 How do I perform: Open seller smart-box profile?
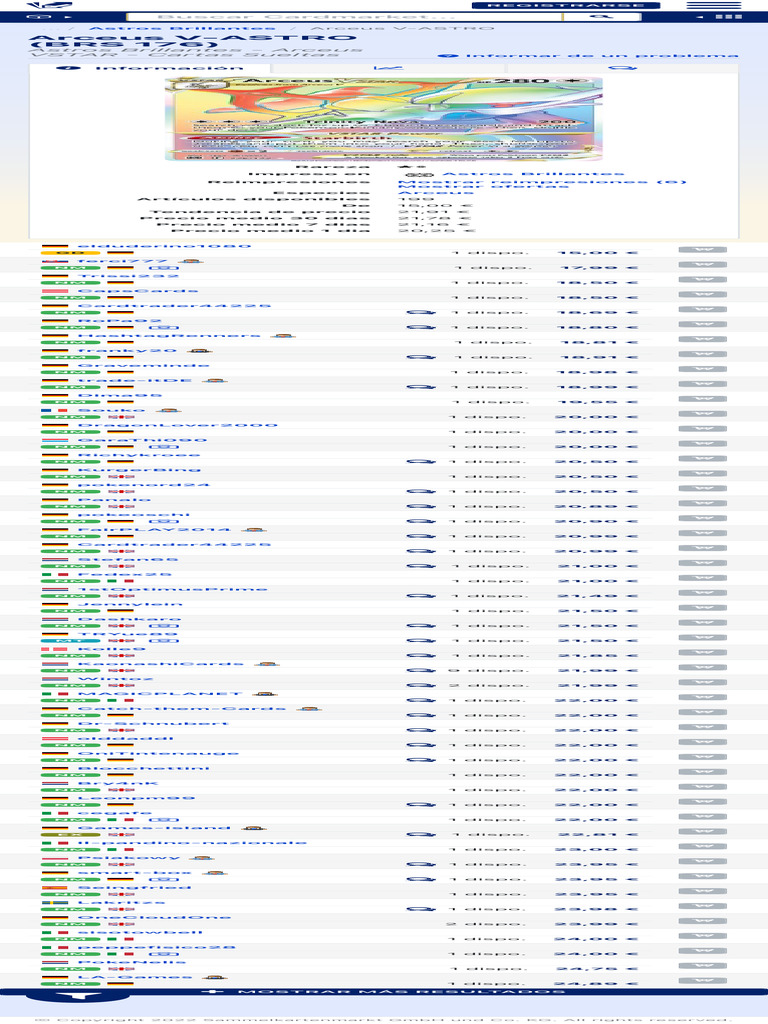135,872
